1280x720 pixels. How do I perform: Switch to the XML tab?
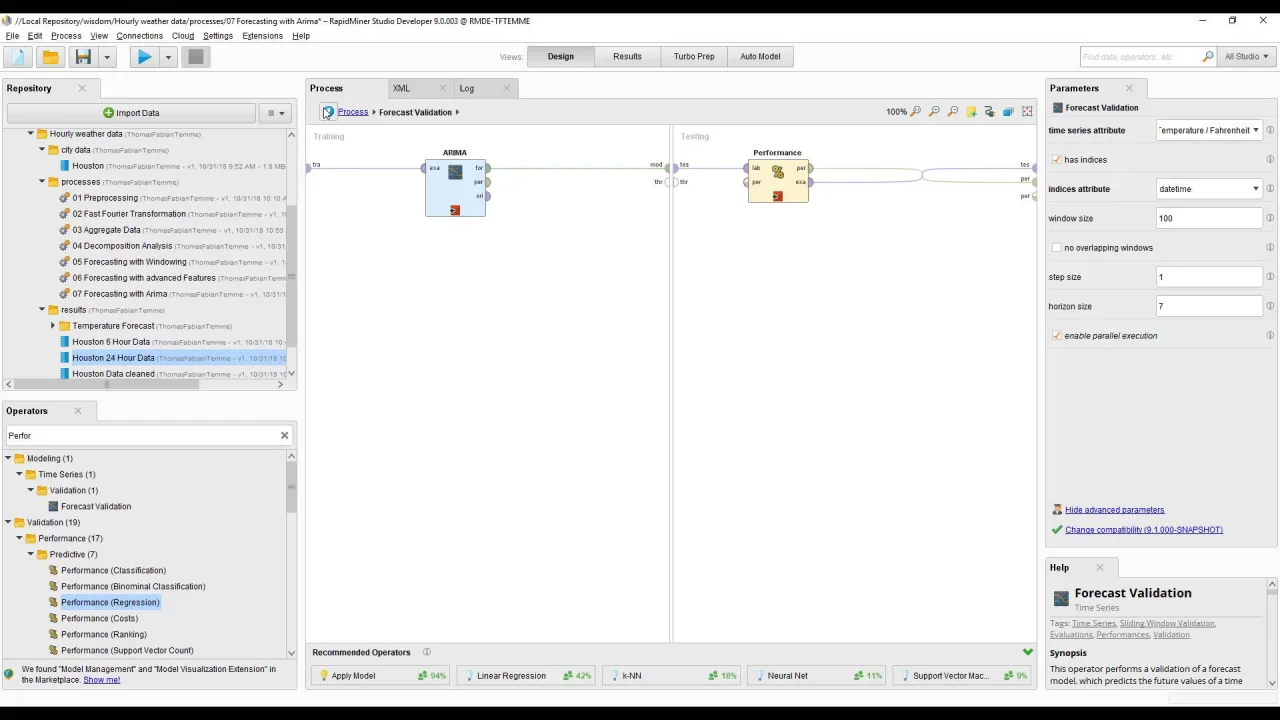[401, 88]
